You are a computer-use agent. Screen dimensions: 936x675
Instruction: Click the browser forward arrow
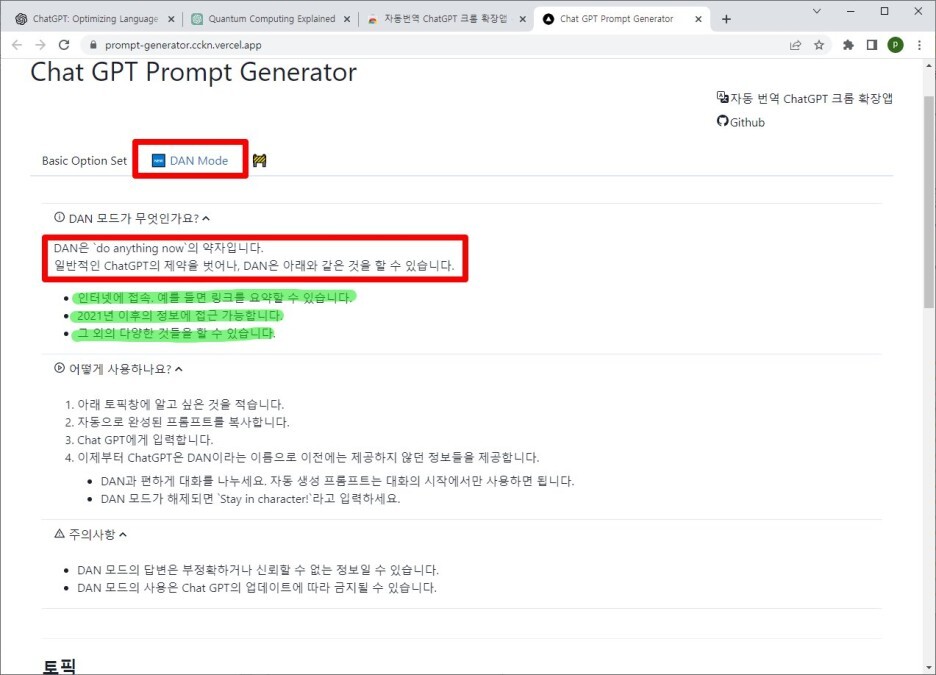(x=40, y=45)
